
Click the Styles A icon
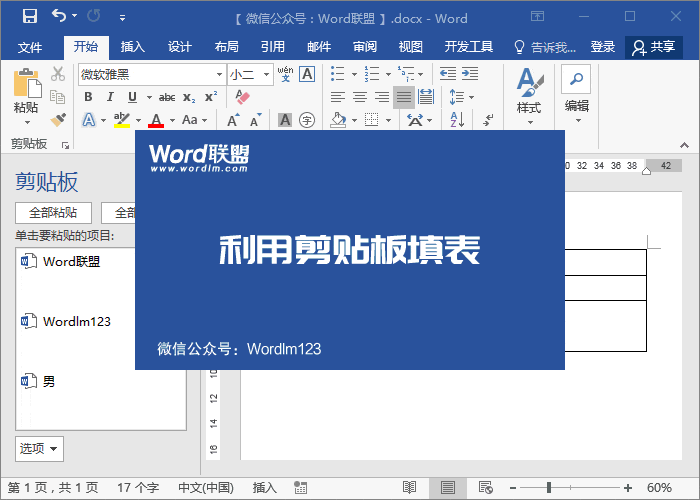pos(529,82)
